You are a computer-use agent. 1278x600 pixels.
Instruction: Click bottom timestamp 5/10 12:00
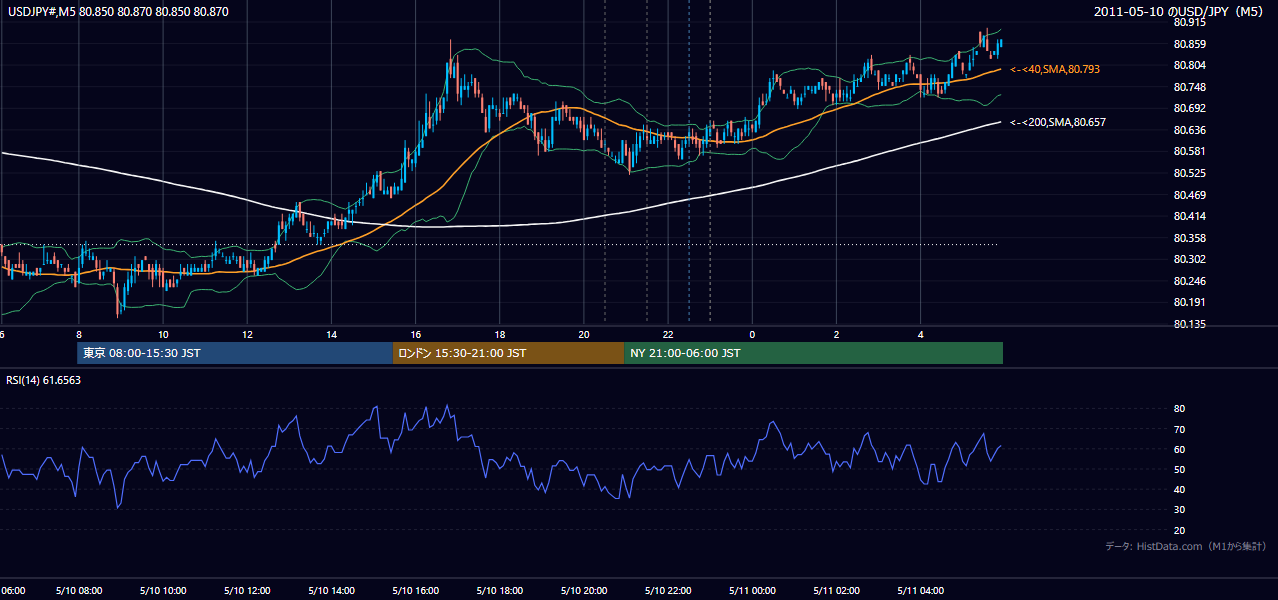click(x=246, y=591)
